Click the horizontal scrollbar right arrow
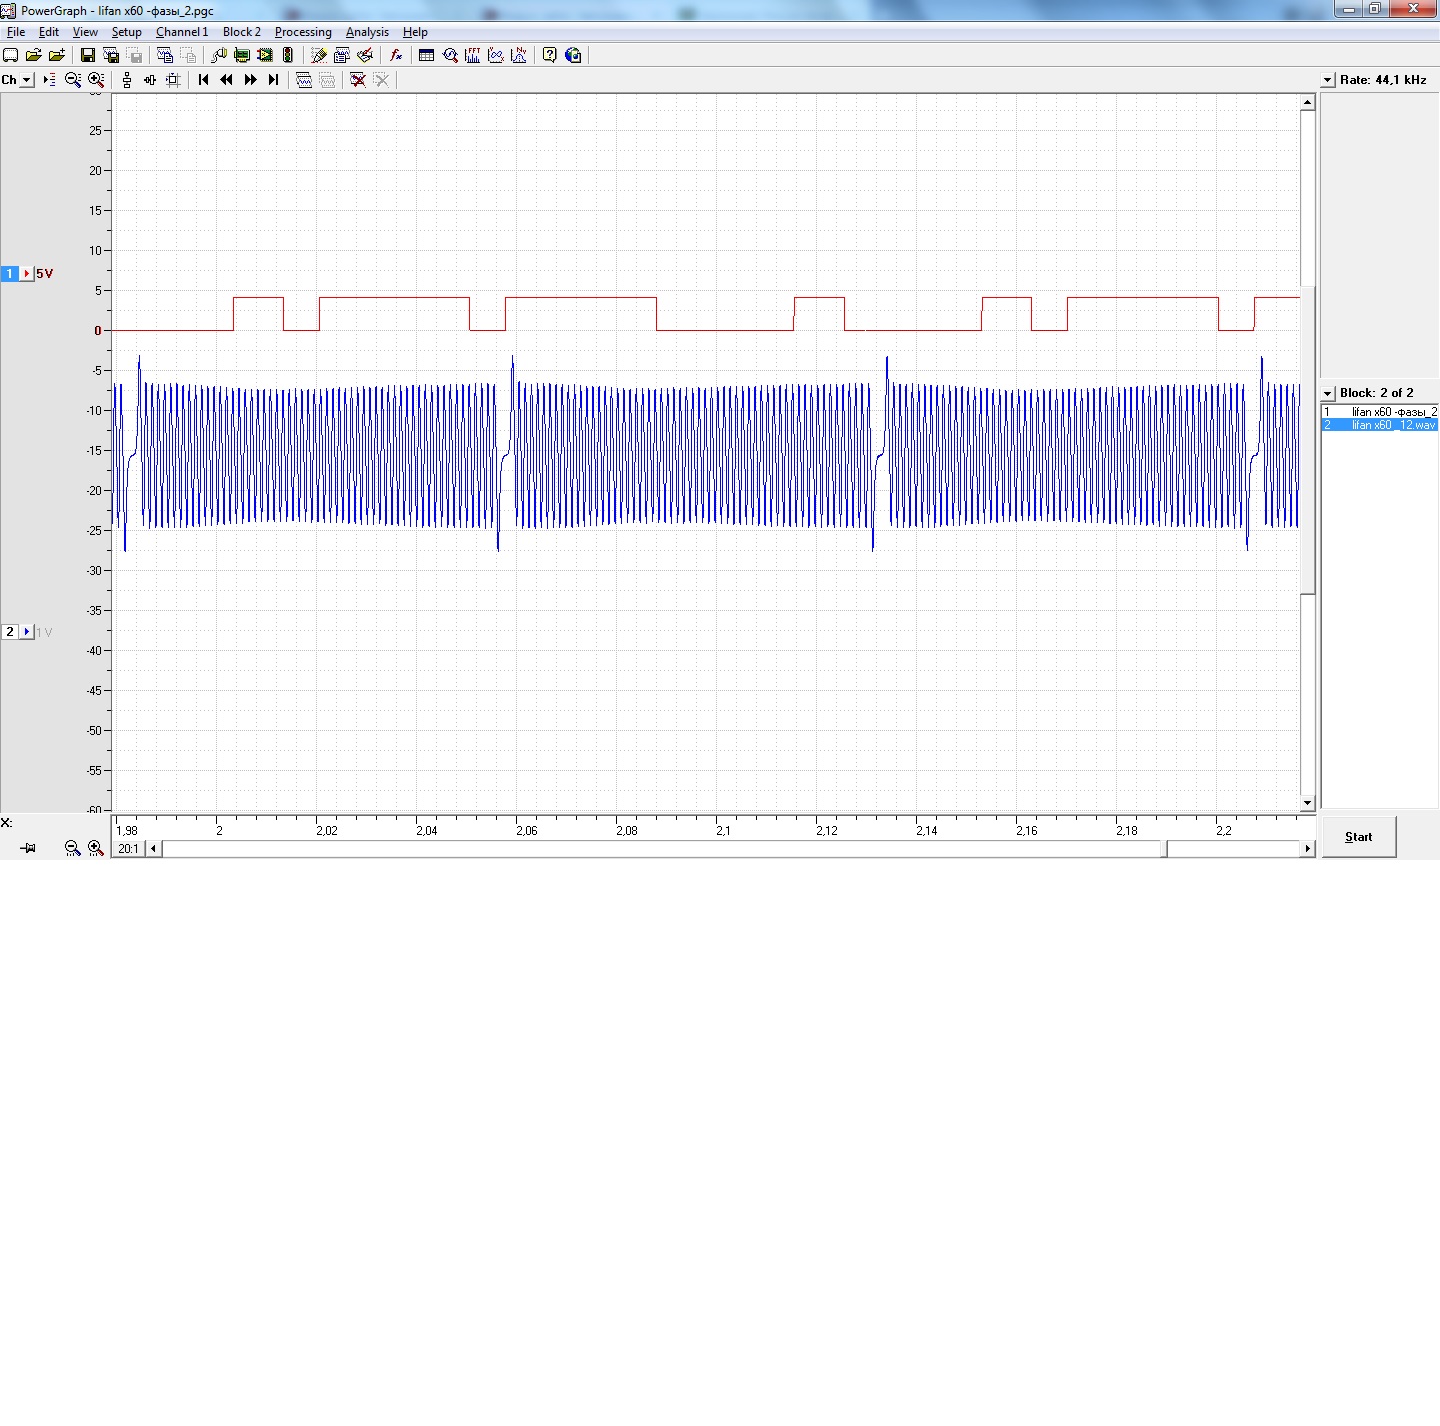 point(1307,848)
